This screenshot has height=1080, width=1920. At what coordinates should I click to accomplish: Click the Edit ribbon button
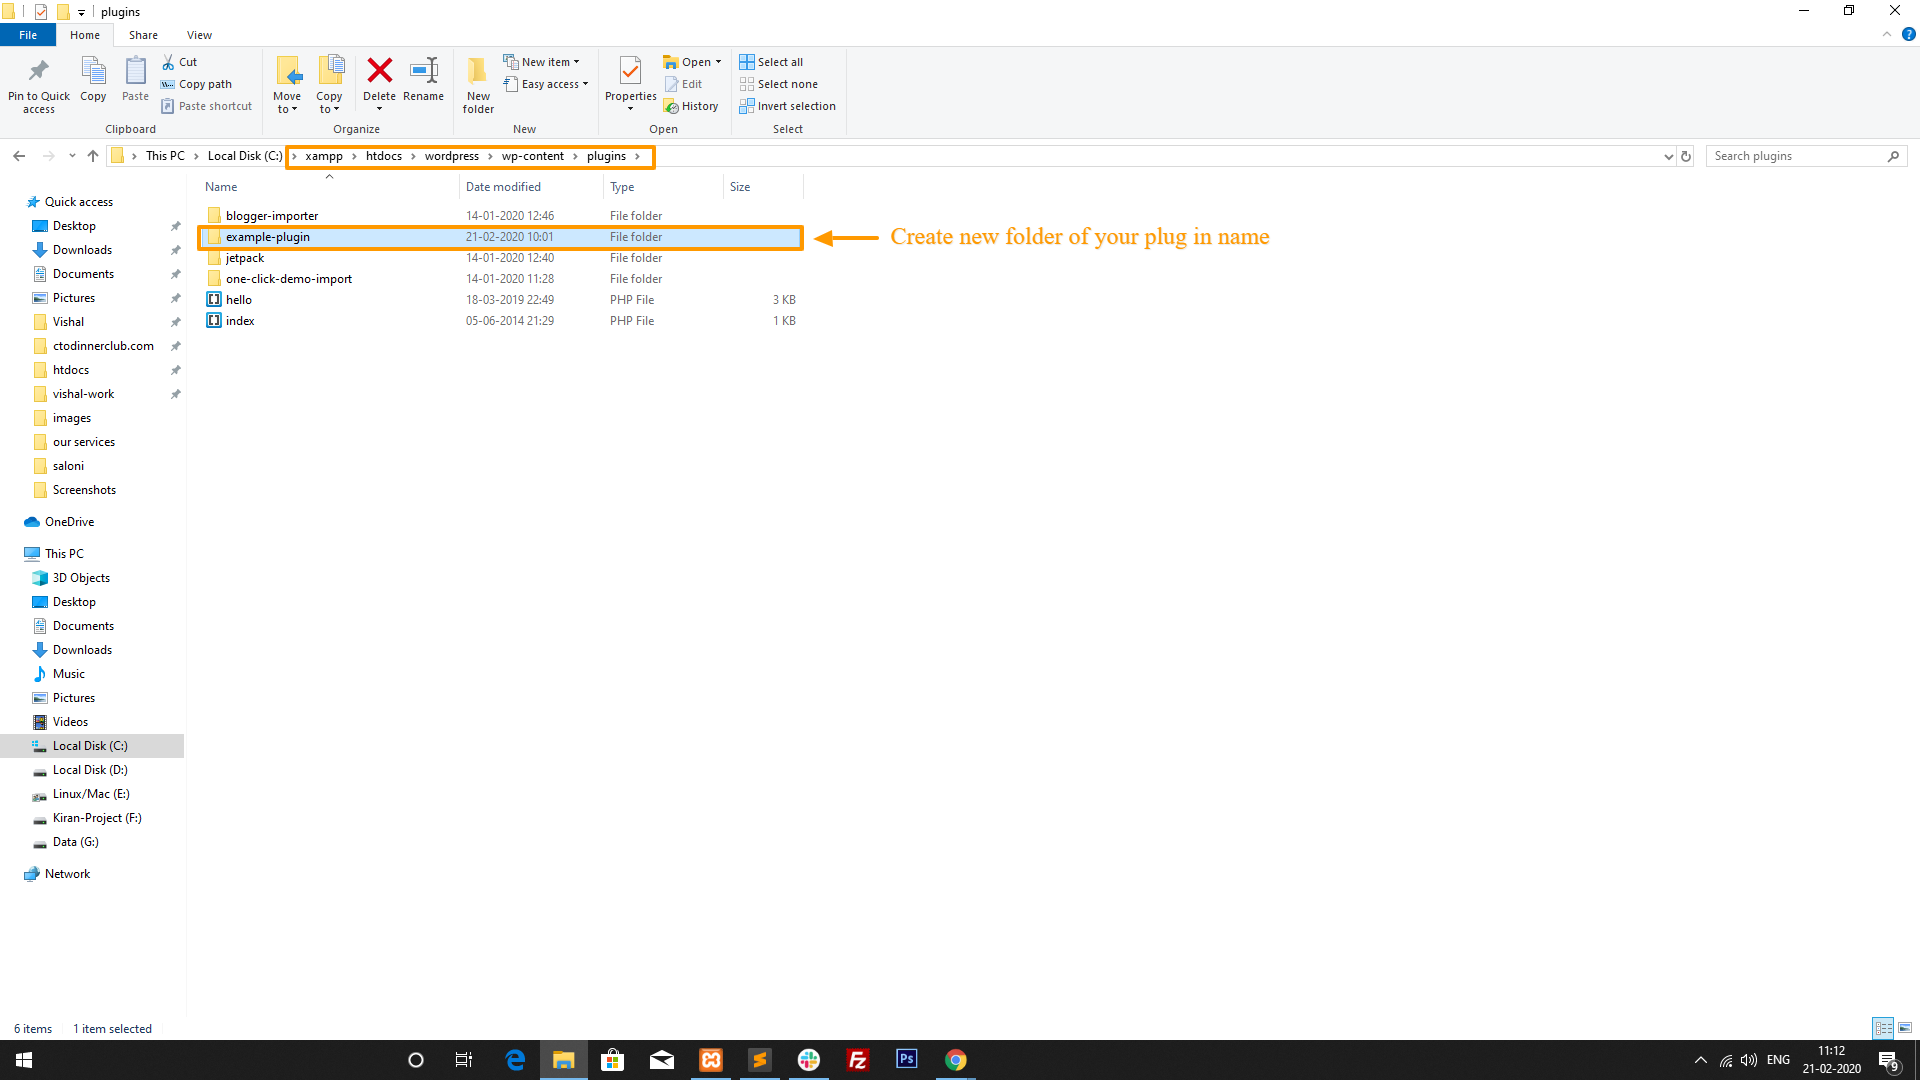(684, 84)
